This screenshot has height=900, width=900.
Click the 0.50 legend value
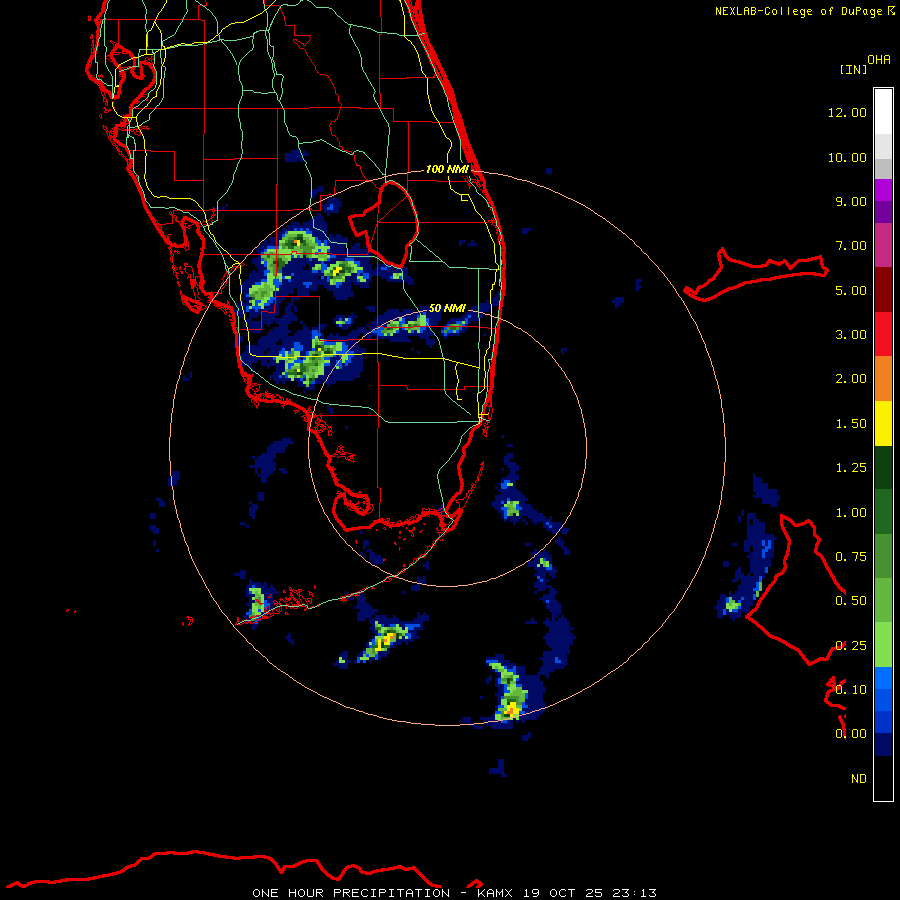pos(851,601)
